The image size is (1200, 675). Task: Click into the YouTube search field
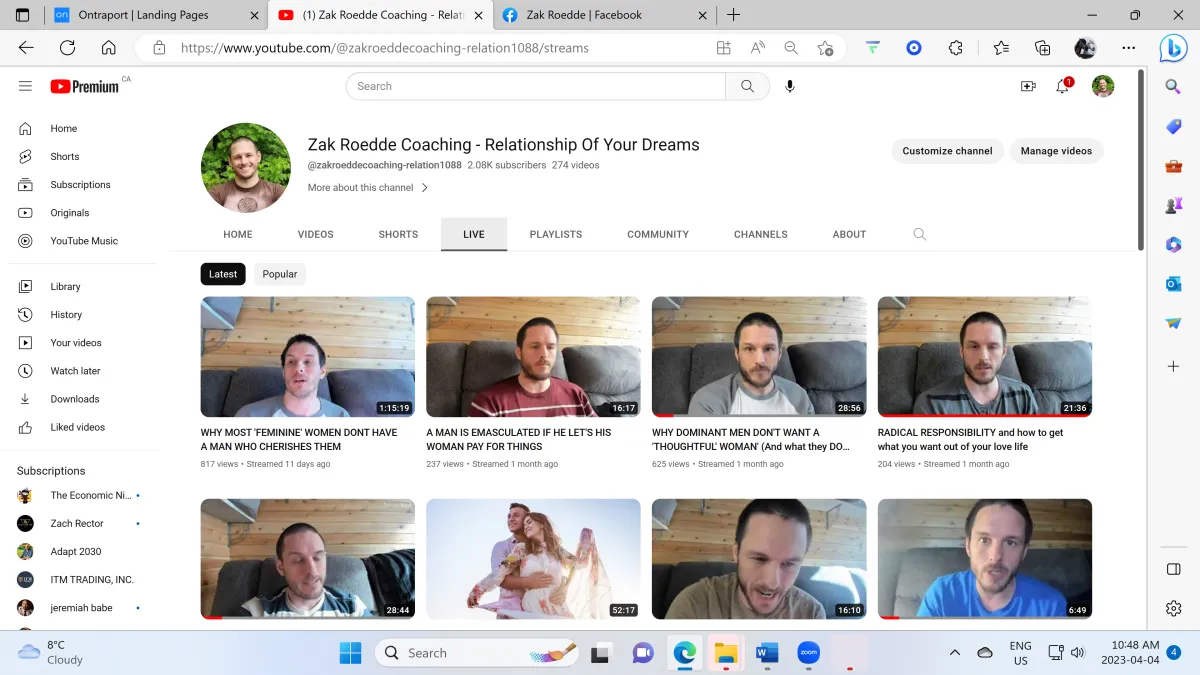pos(535,86)
